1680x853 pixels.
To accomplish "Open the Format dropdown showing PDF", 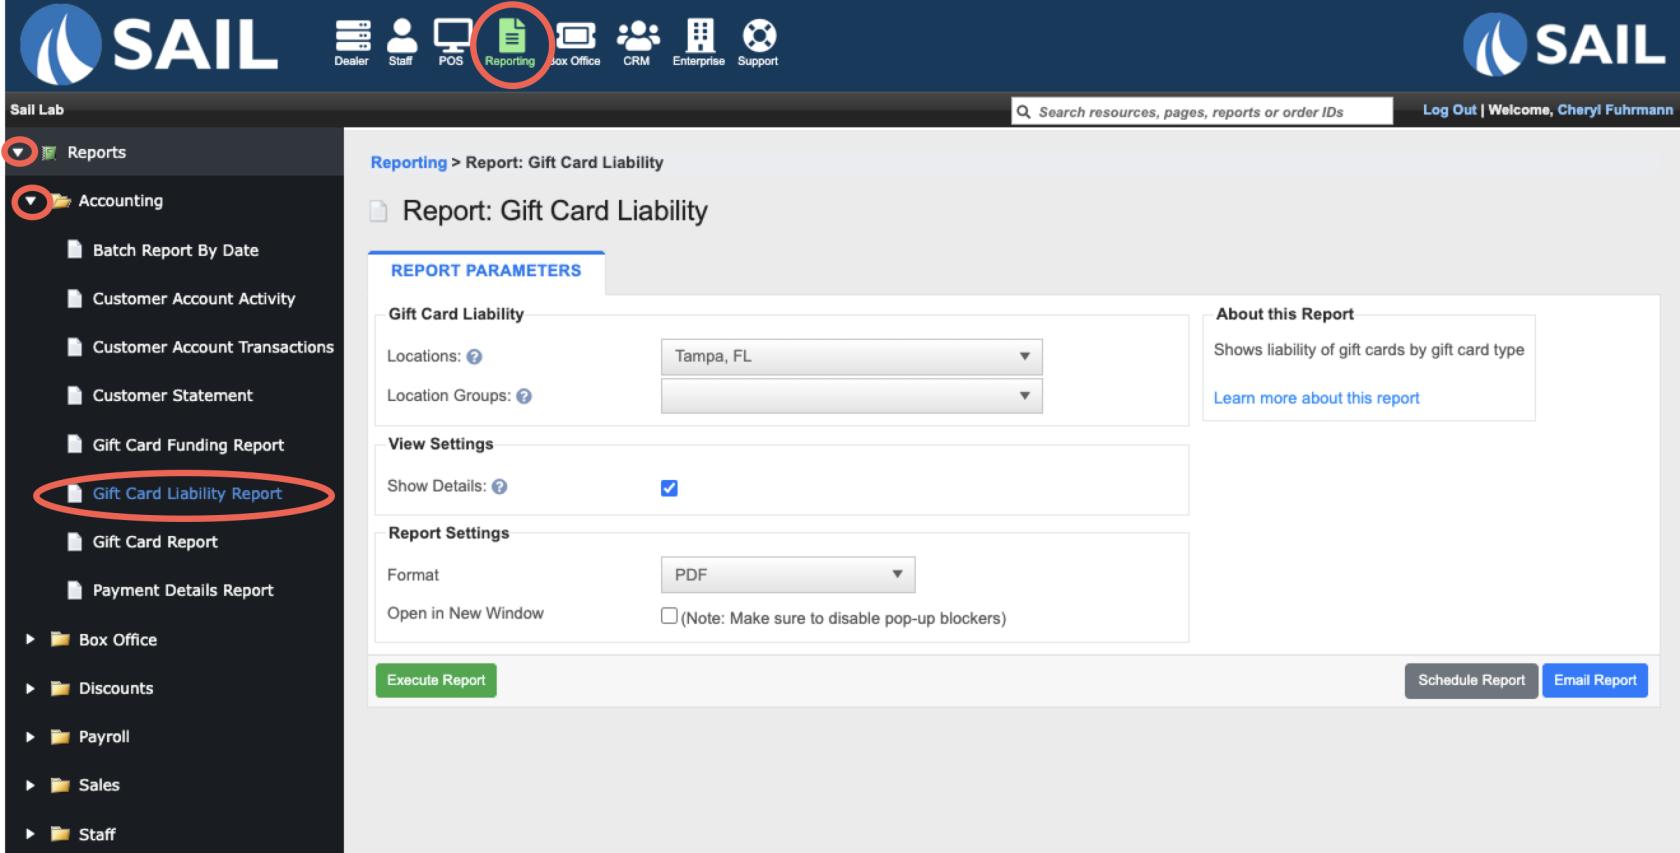I will (x=788, y=575).
